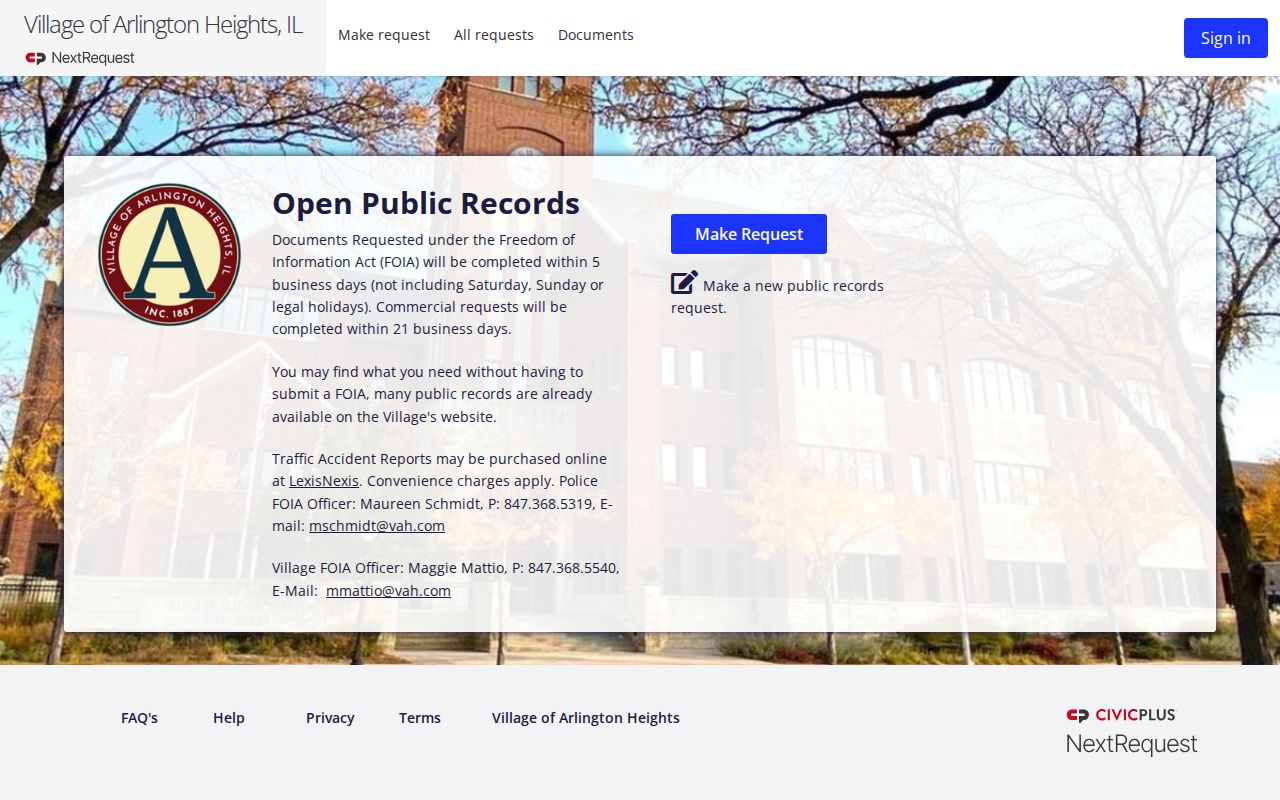This screenshot has height=800, width=1280.
Task: Open the Documents nav item
Action: [596, 35]
